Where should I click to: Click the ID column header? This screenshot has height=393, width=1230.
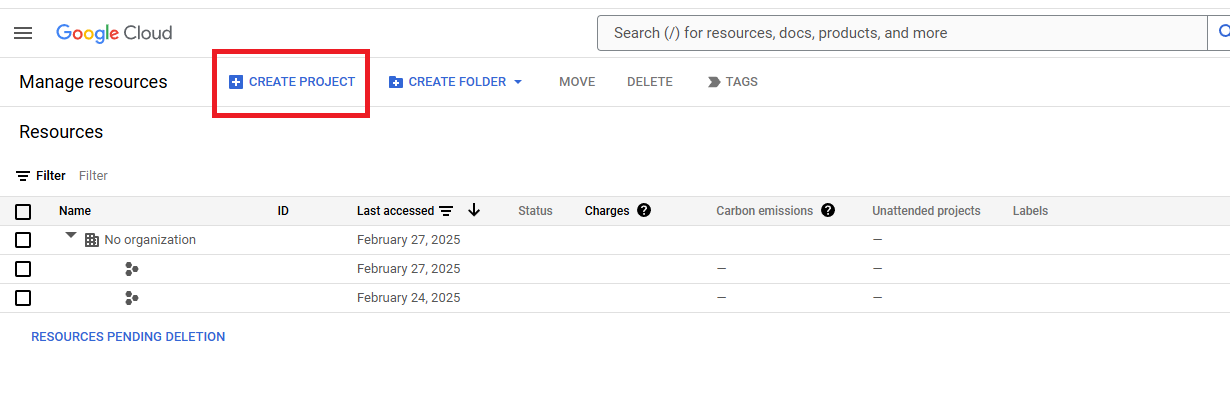[283, 211]
